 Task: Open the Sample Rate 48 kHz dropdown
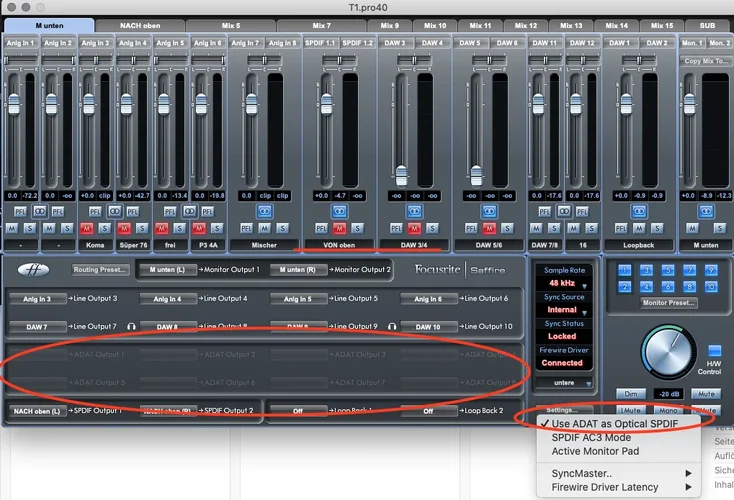565,283
